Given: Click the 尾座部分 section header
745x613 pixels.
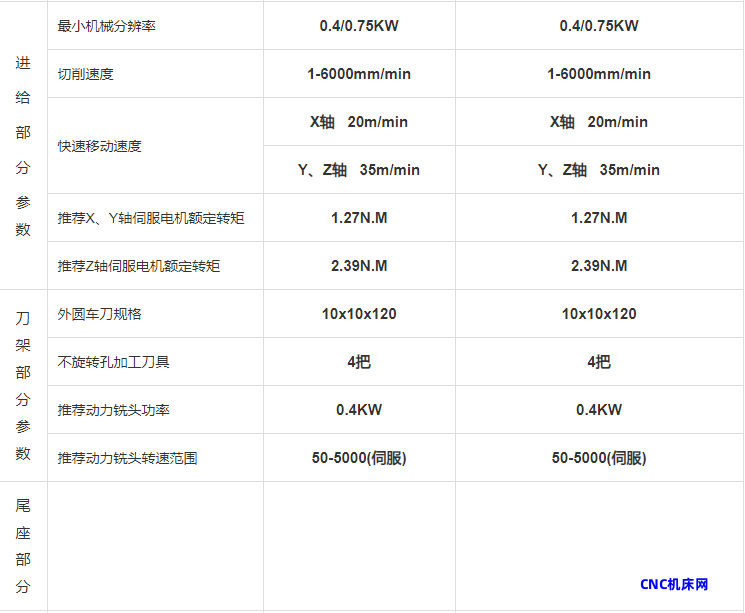Looking at the screenshot, I should pos(23,546).
